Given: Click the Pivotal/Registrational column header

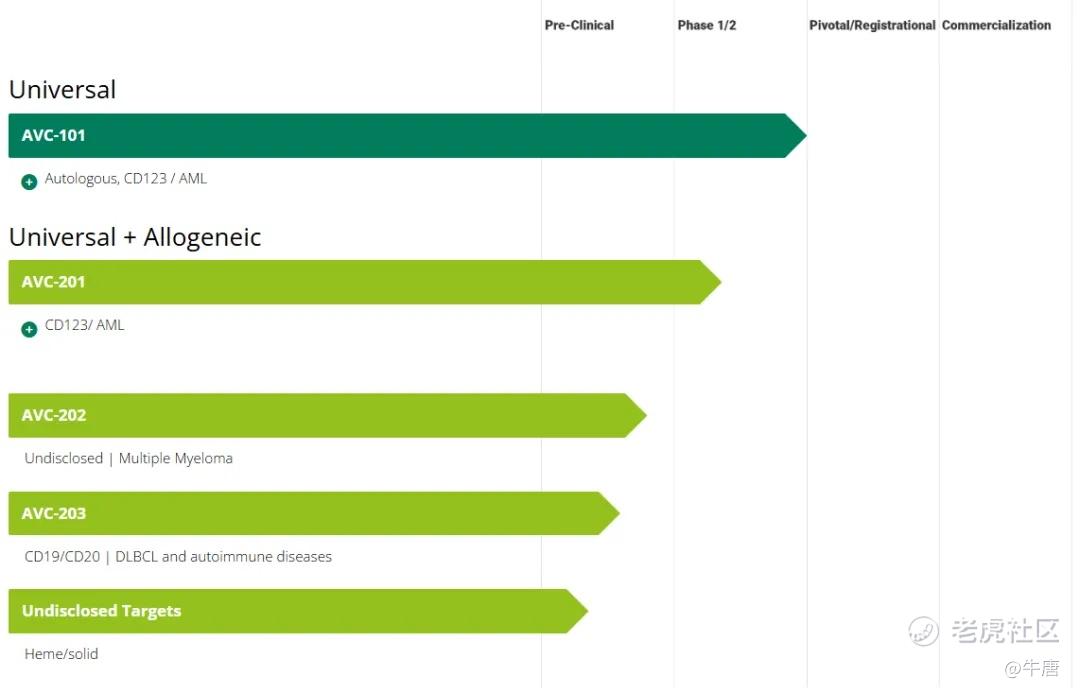Looking at the screenshot, I should [x=872, y=25].
